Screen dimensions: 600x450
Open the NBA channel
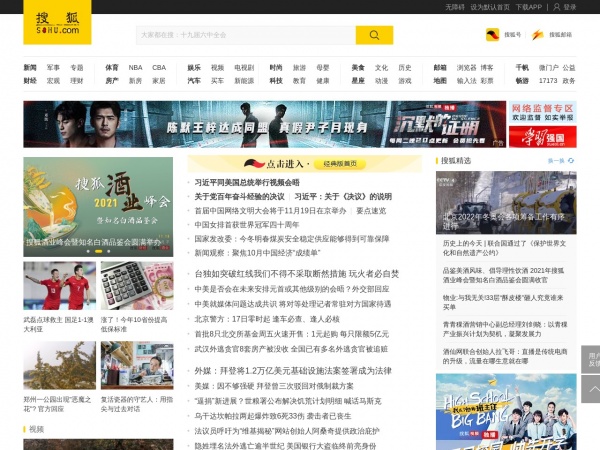pos(135,68)
